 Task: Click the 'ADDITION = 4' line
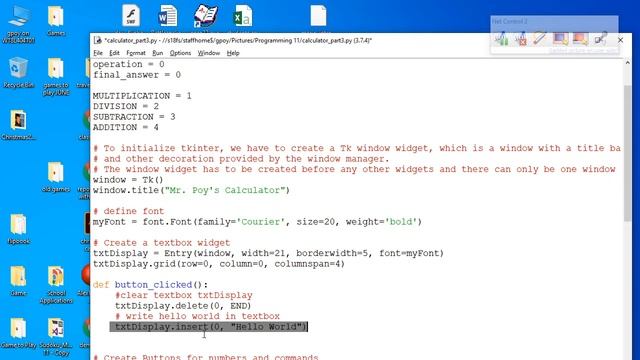(126, 127)
